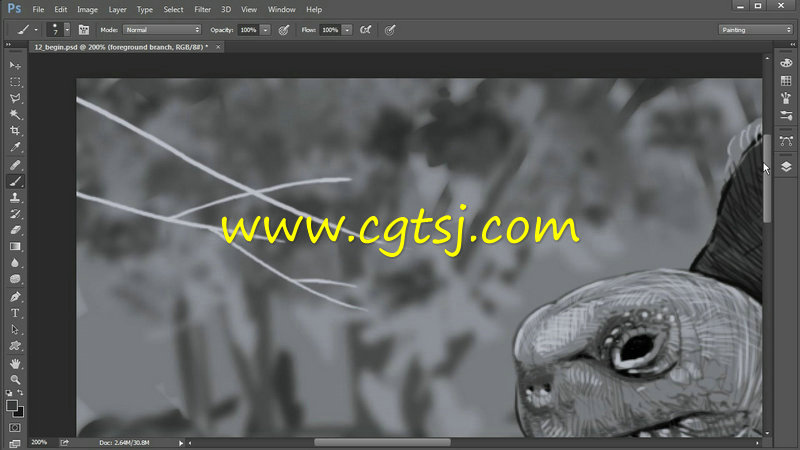
Task: Select the History Brush tool
Action: (15, 214)
